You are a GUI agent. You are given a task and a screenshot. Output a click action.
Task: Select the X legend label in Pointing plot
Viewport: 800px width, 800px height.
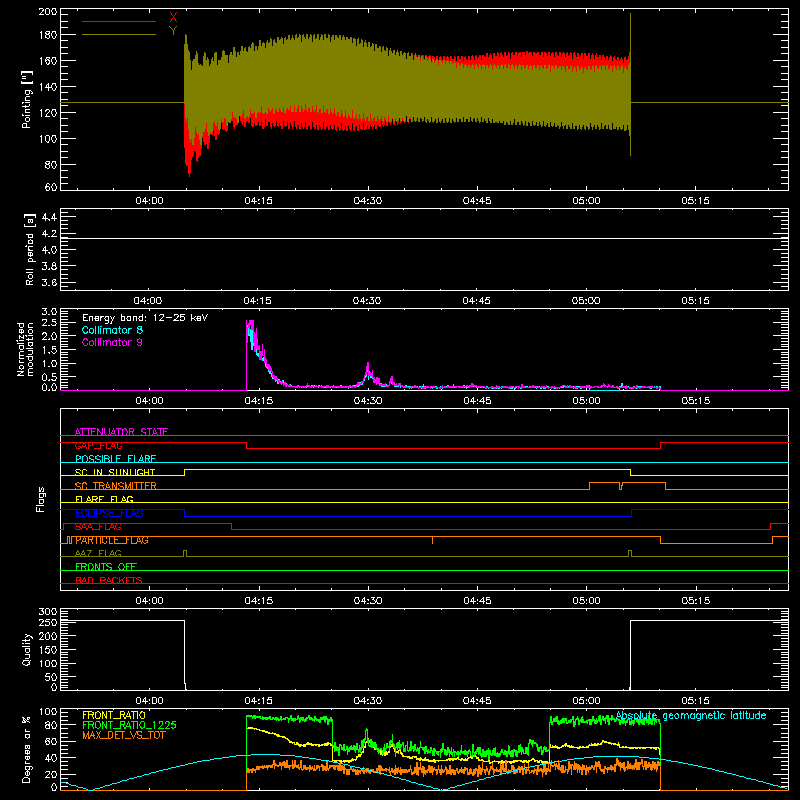coord(173,18)
